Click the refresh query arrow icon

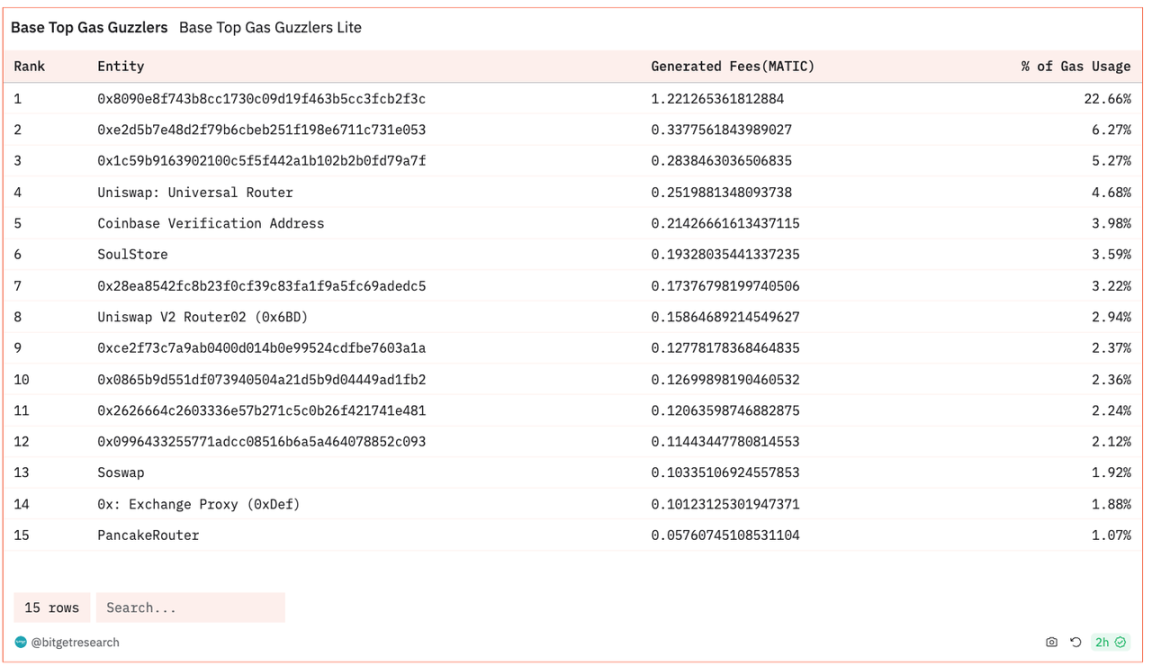[x=1076, y=642]
